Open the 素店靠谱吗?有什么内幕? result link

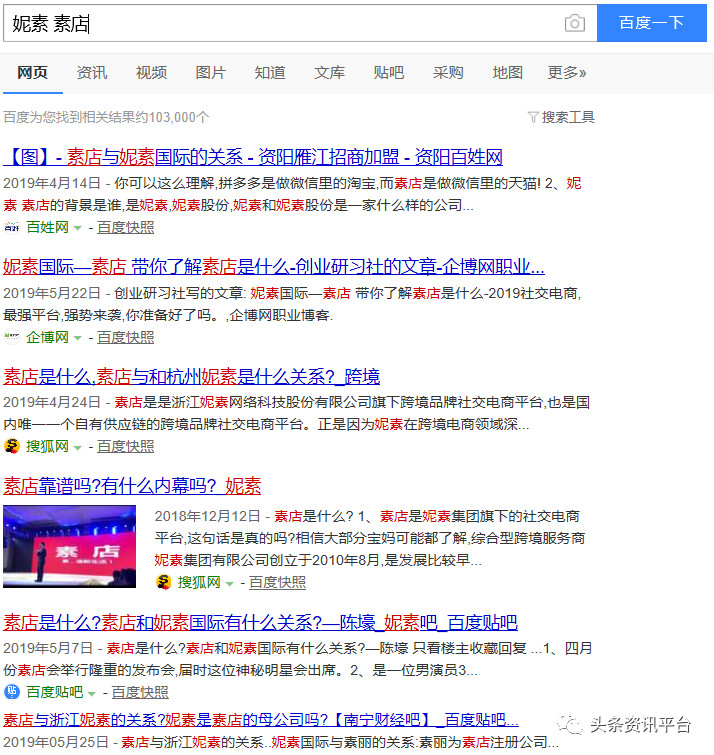coord(132,486)
